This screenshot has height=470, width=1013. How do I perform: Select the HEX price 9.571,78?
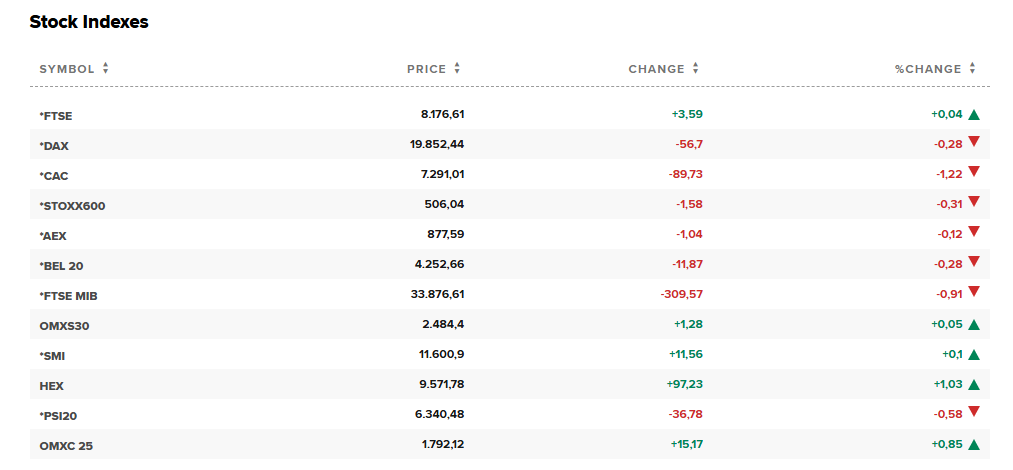pyautogui.click(x=443, y=385)
